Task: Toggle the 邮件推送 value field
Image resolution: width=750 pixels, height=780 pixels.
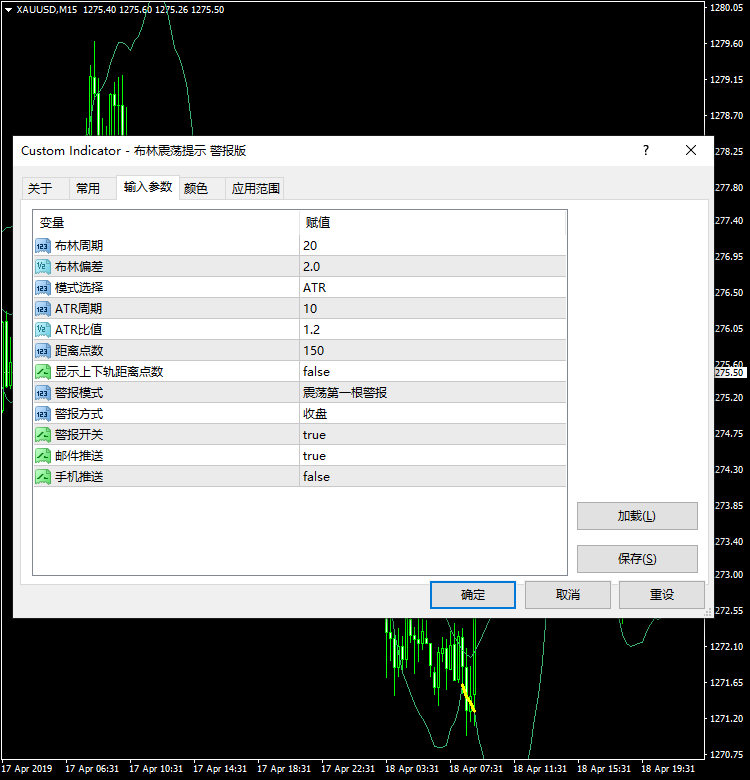Action: [x=432, y=456]
